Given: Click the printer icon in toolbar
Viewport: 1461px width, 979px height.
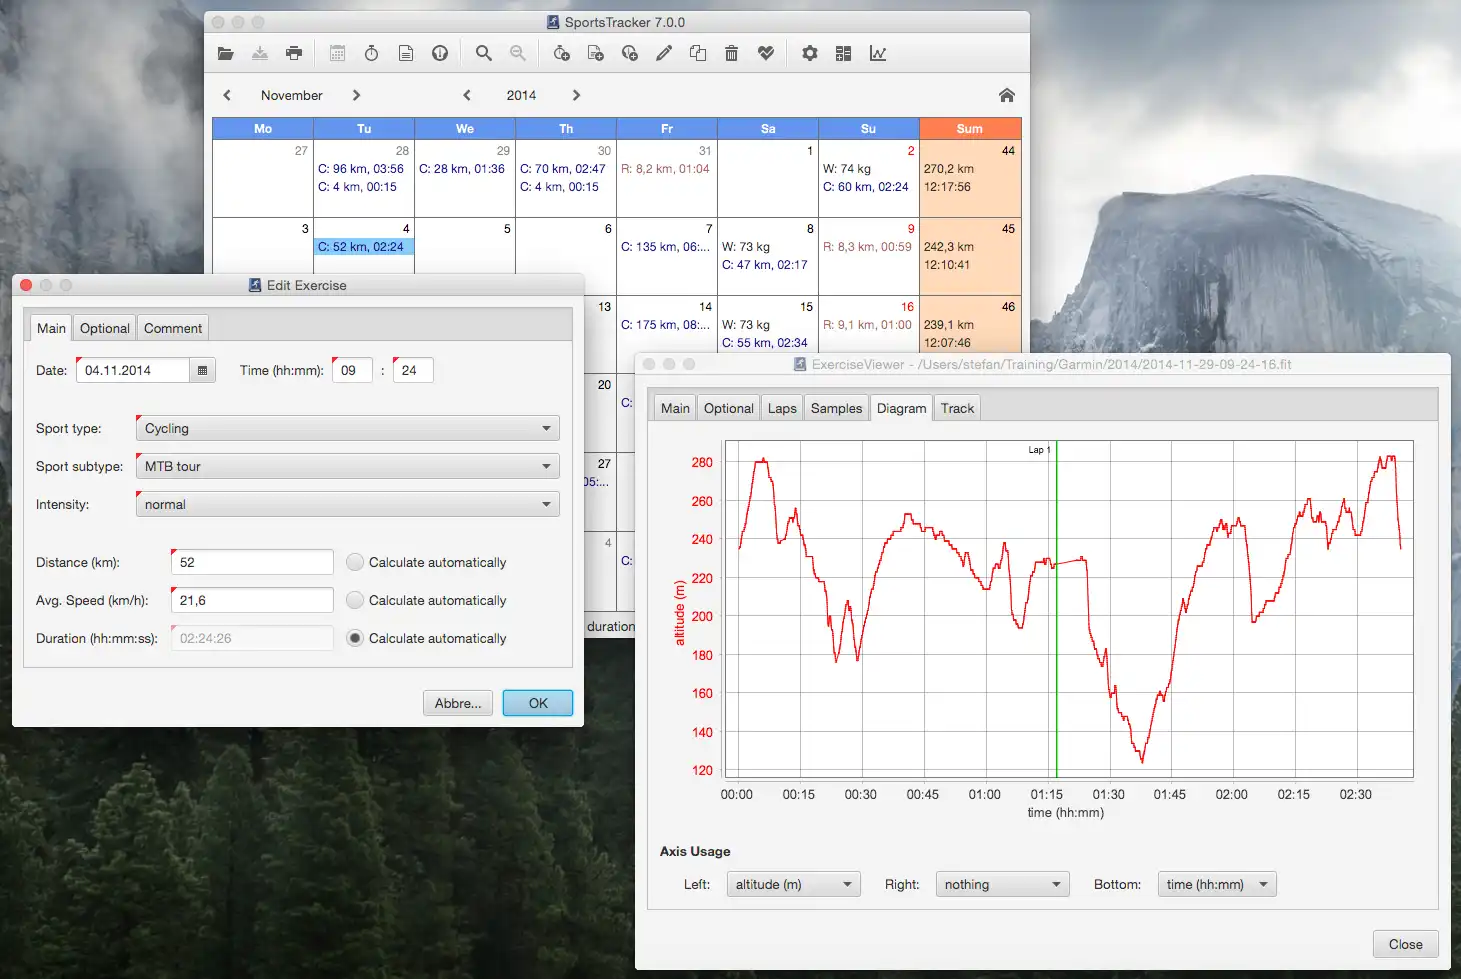Looking at the screenshot, I should click(294, 54).
